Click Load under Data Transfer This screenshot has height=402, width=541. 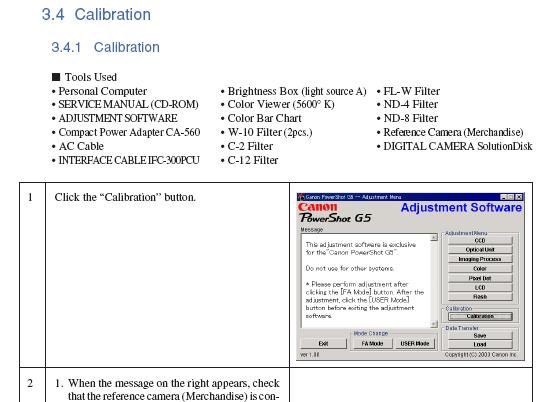480,344
